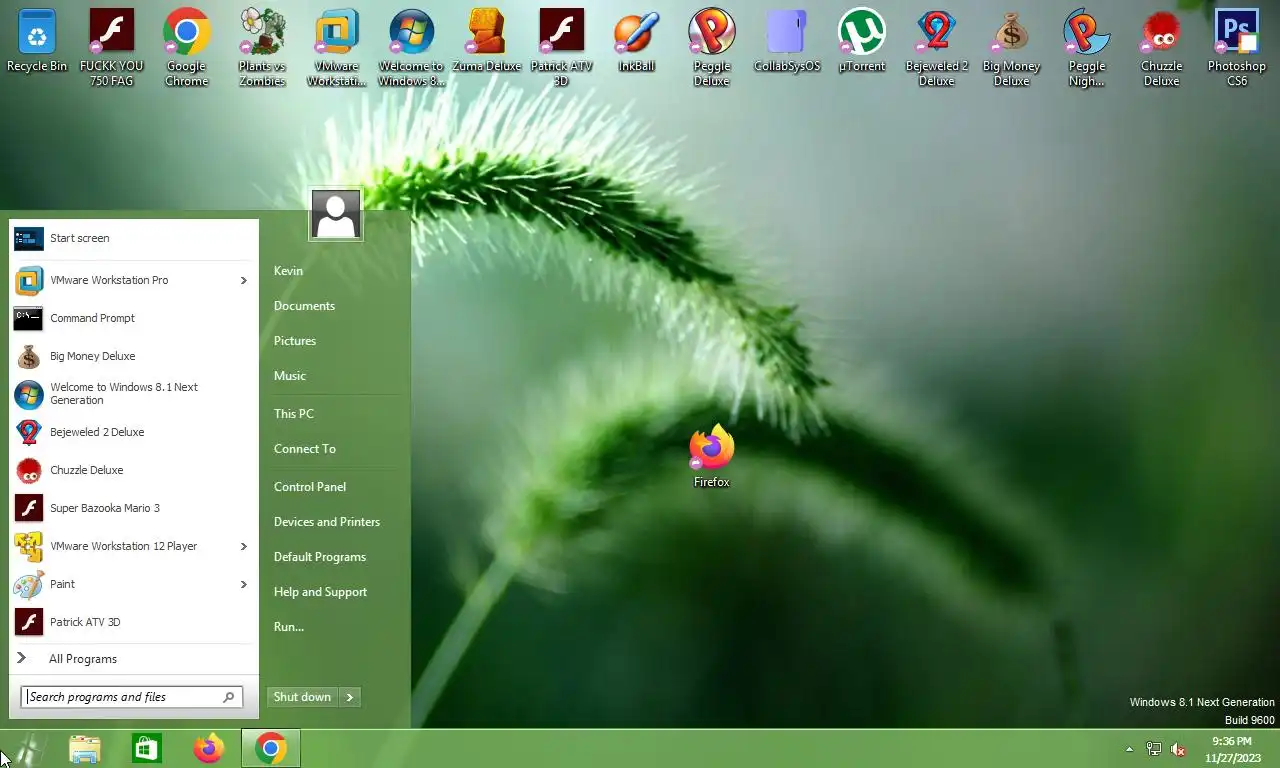Open Bejeweled 2 Deluxe desktop shortcut
The image size is (1280, 768).
937,47
